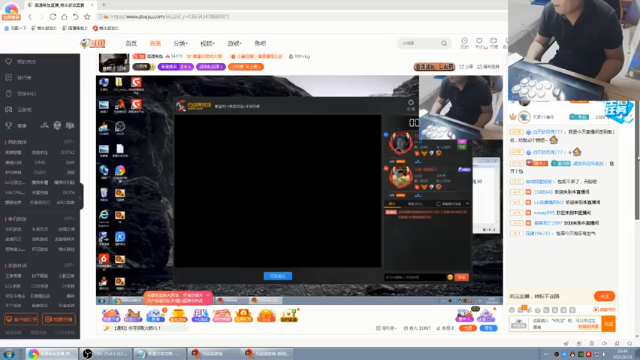Open a new browser tab with plus

click(103, 5)
